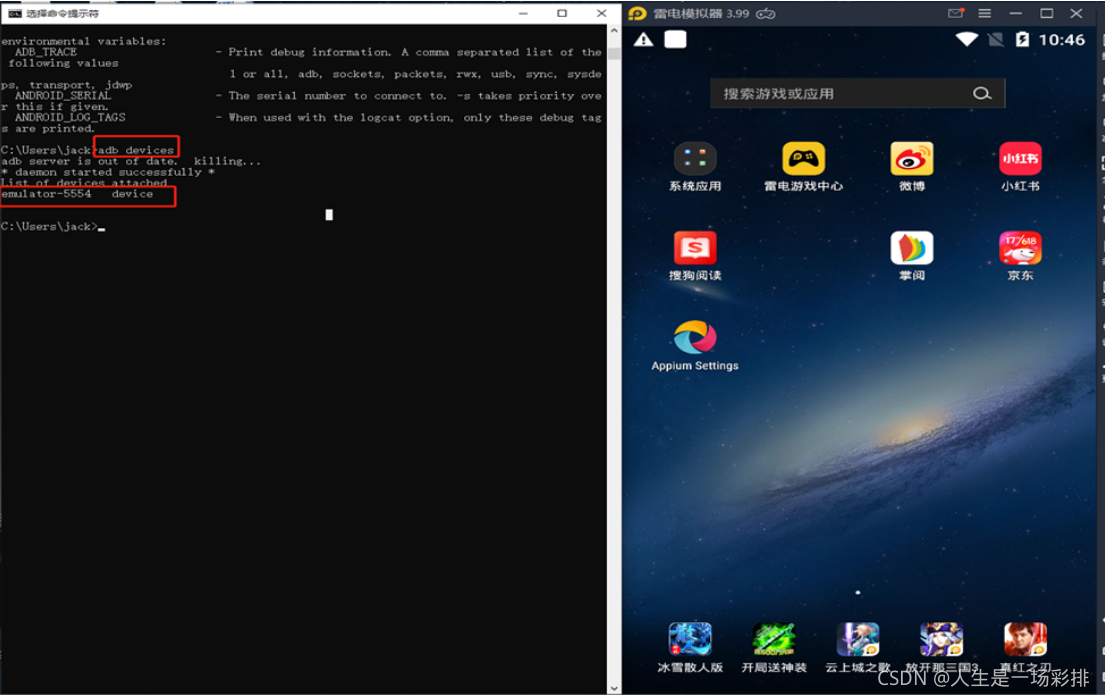This screenshot has height=697, width=1105.
Task: Click the command prompt window icon
Action: coord(14,13)
